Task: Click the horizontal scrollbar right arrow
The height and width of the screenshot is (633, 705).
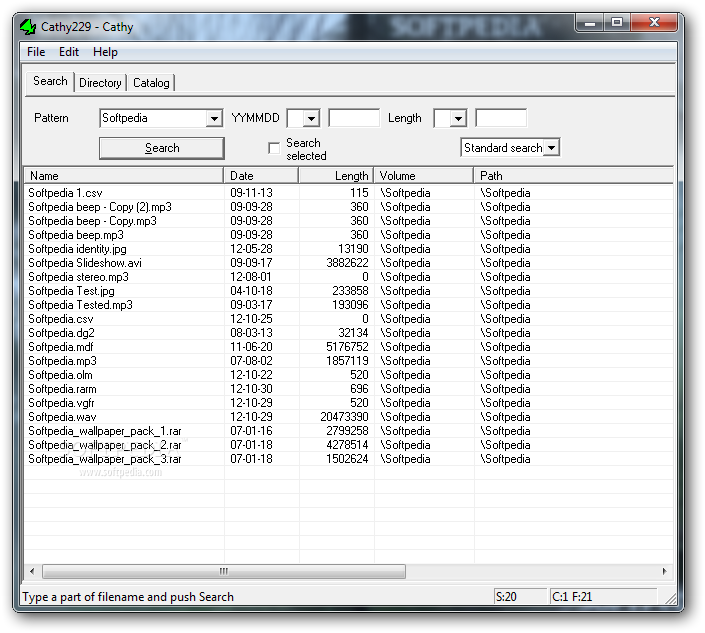Action: (665, 571)
